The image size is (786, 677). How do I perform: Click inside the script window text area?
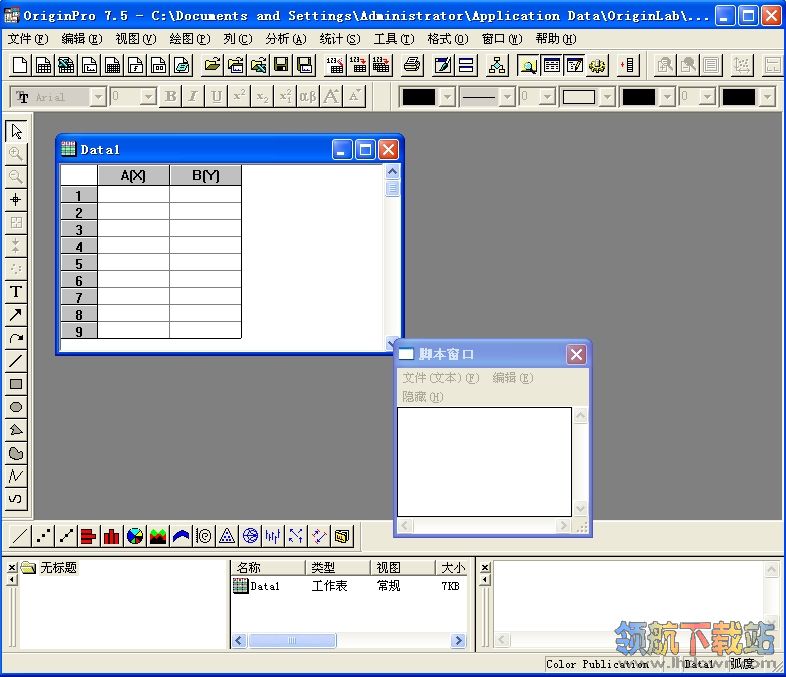[484, 462]
